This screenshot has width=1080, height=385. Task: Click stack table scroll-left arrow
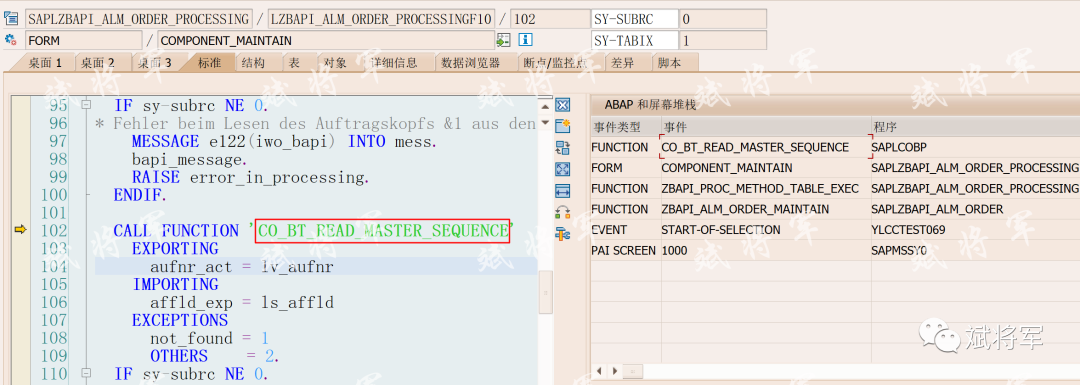600,371
